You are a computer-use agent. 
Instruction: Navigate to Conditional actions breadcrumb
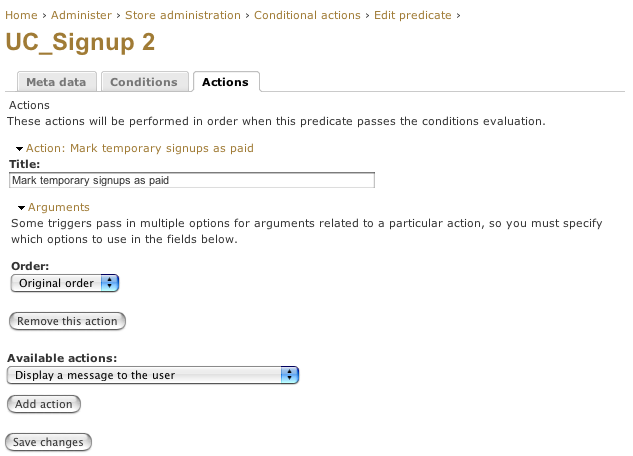pos(307,15)
